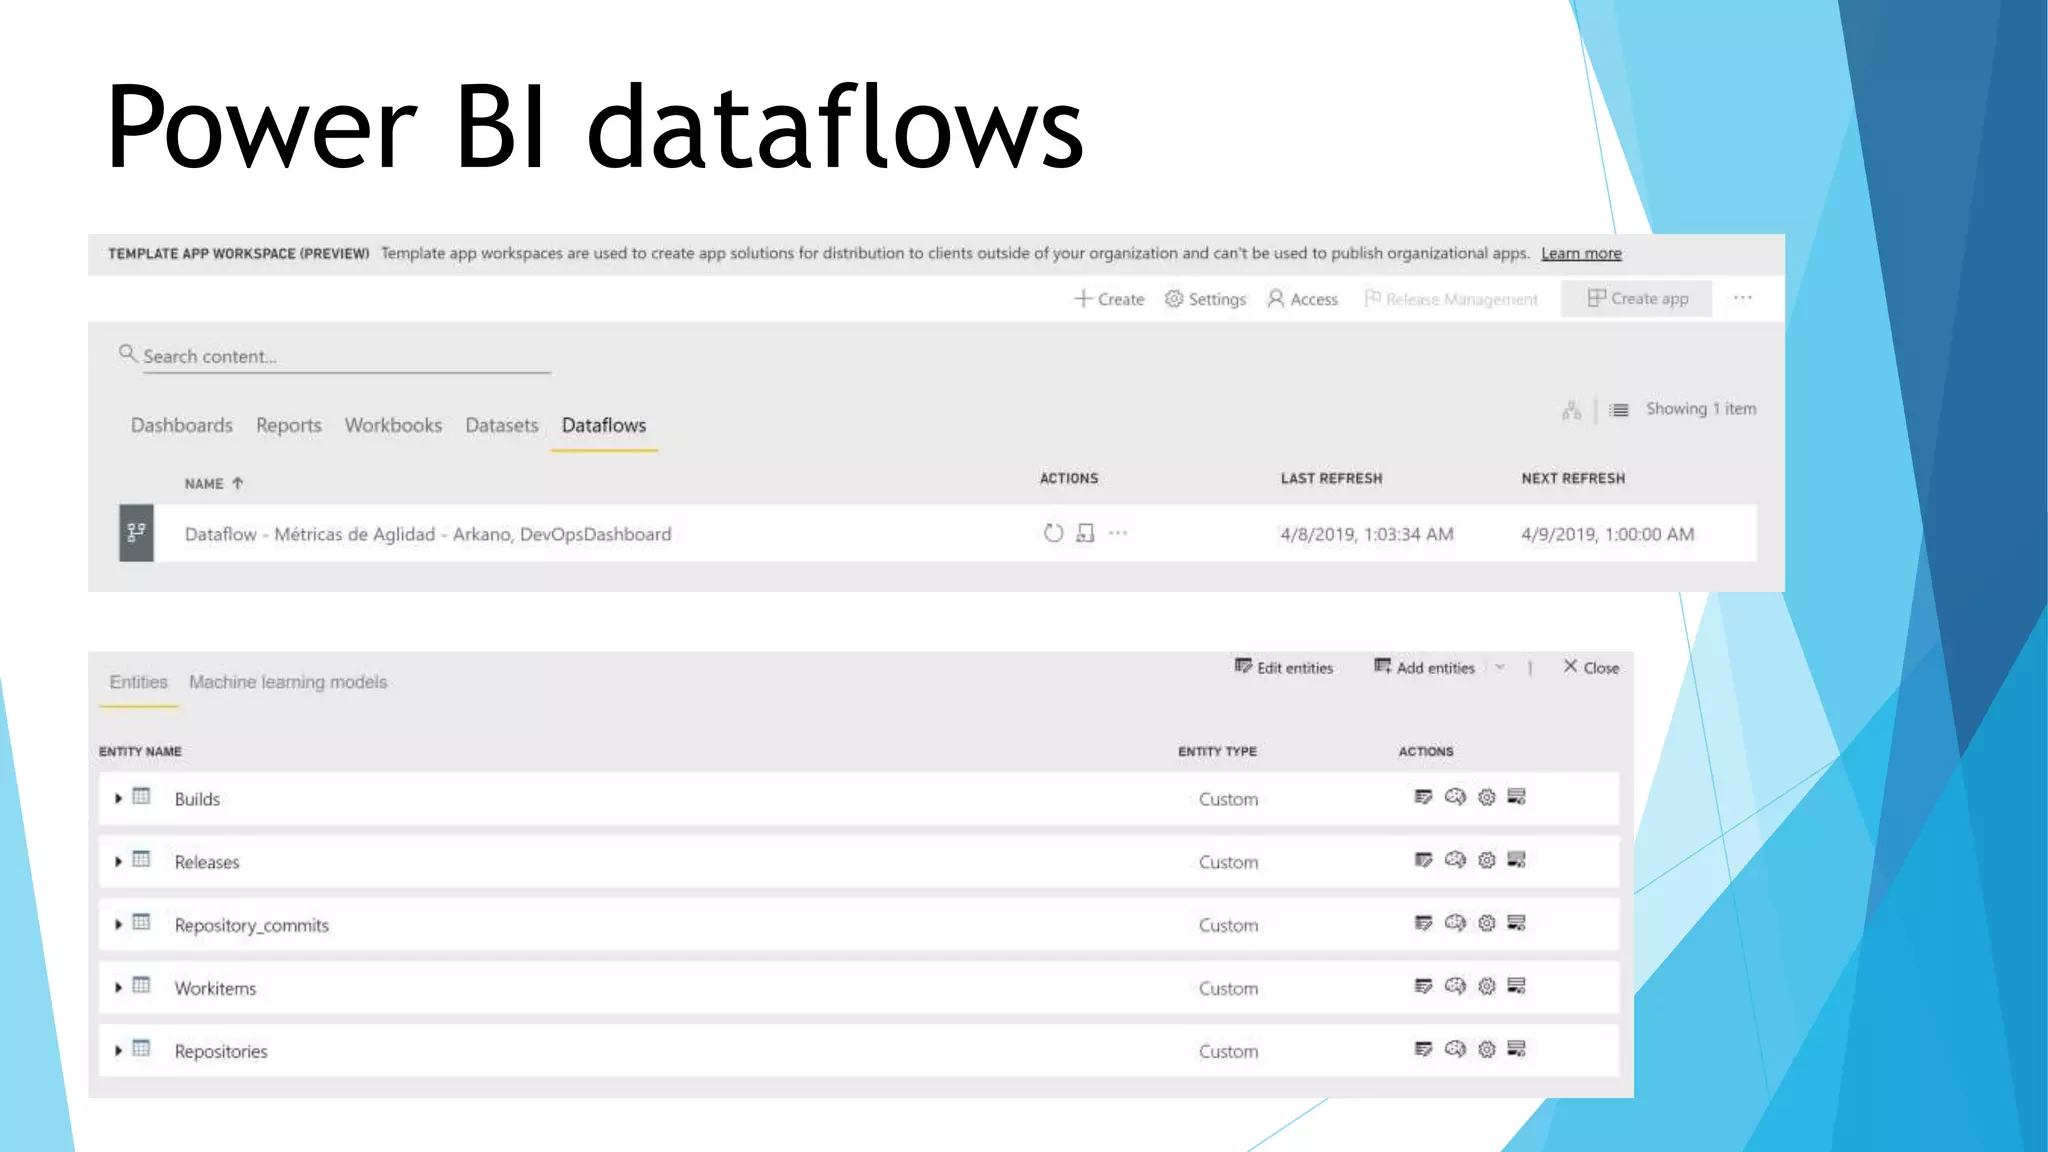Open the Add entities dropdown arrow

(1500, 668)
